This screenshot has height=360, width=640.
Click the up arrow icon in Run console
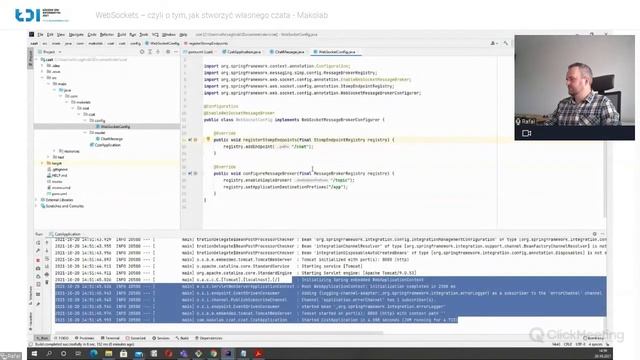click(x=47, y=242)
